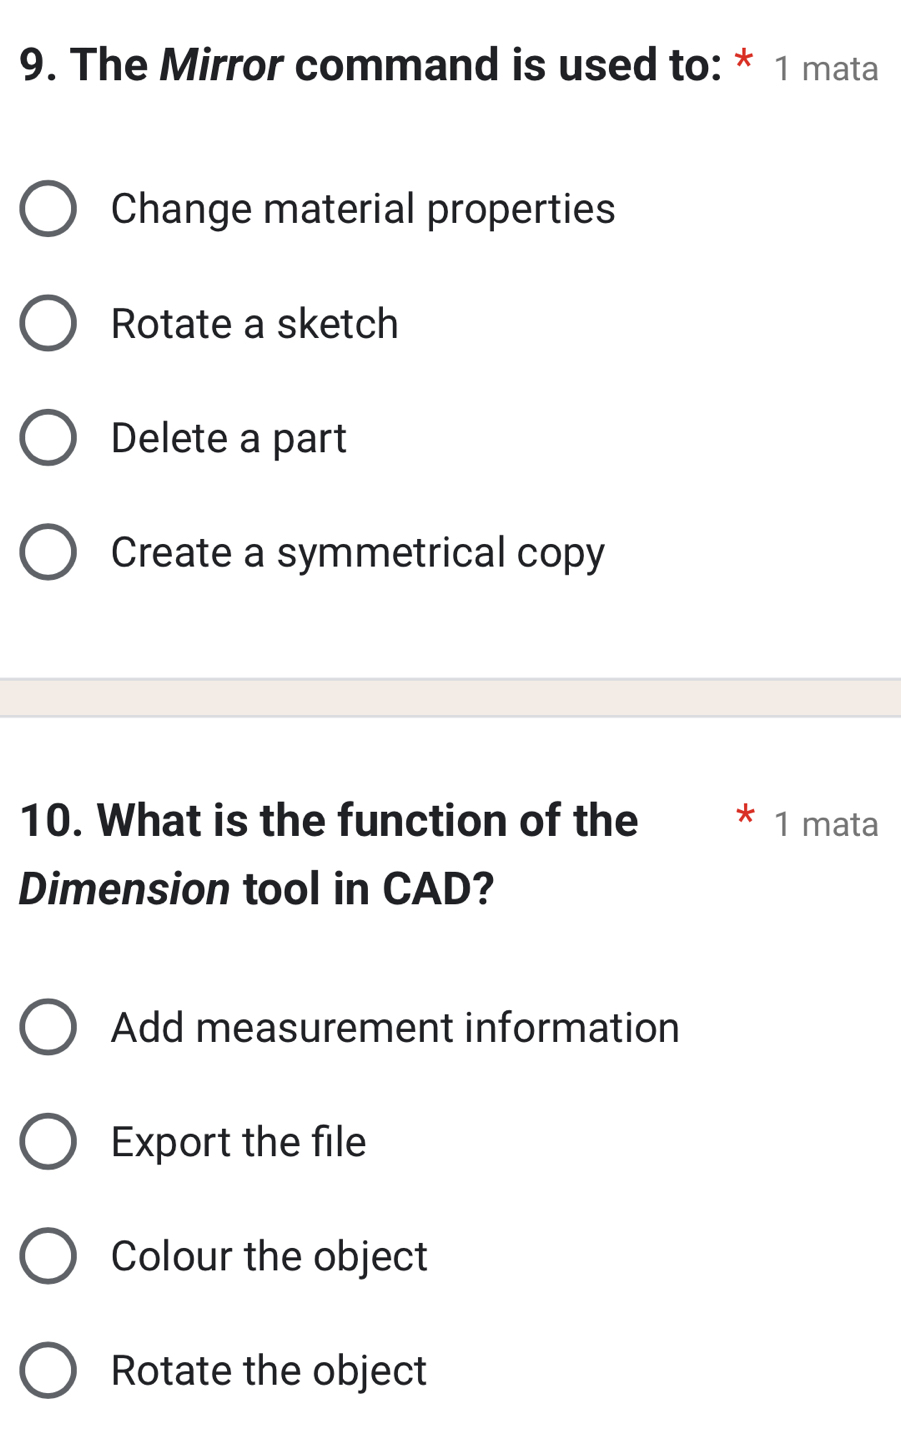Click the "Colour the object" option label
Image resolution: width=901 pixels, height=1429 pixels.
click(x=269, y=1256)
